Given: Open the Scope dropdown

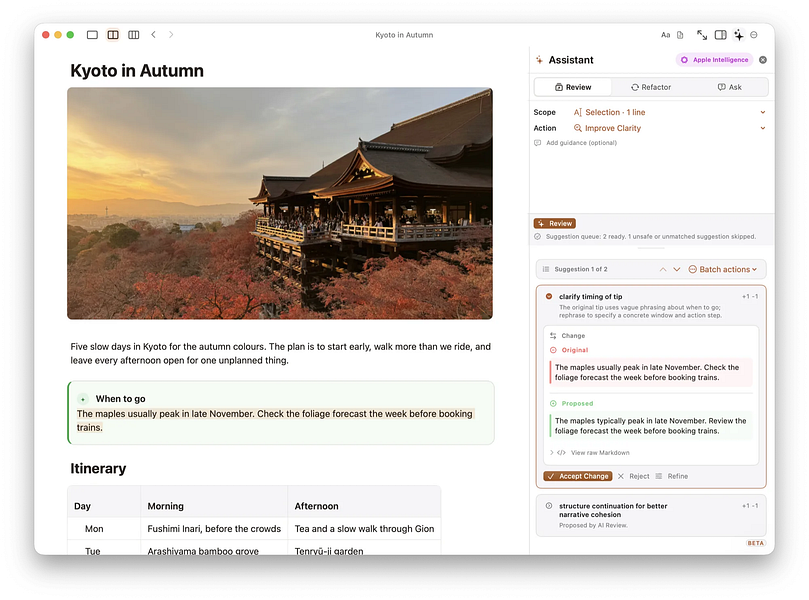Looking at the screenshot, I should [669, 112].
